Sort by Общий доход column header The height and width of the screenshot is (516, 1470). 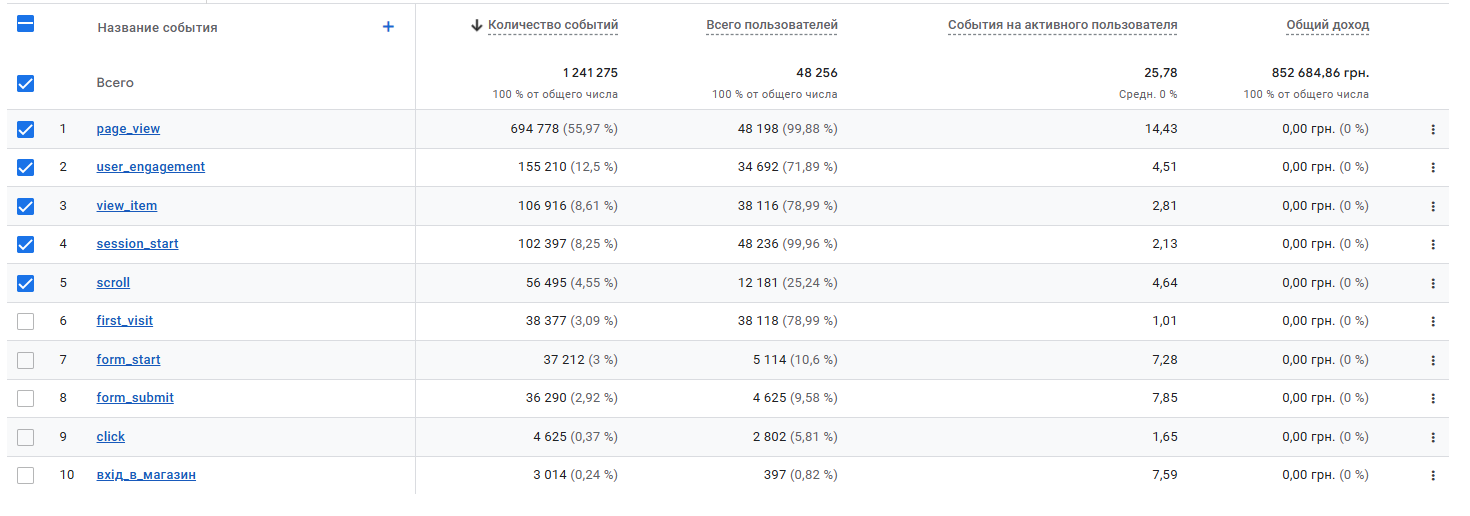[1327, 25]
